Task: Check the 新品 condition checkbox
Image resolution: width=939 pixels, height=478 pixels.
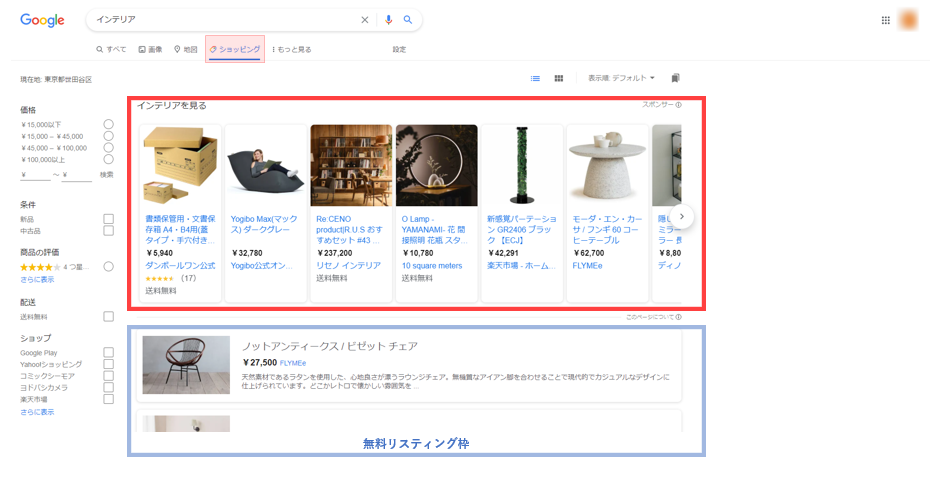Action: pos(108,219)
